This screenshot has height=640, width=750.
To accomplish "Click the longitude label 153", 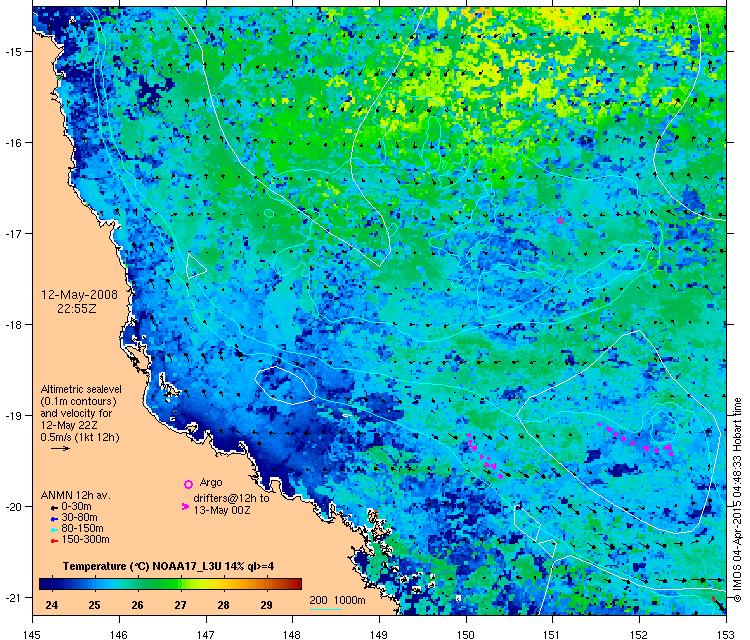I will [x=726, y=635].
